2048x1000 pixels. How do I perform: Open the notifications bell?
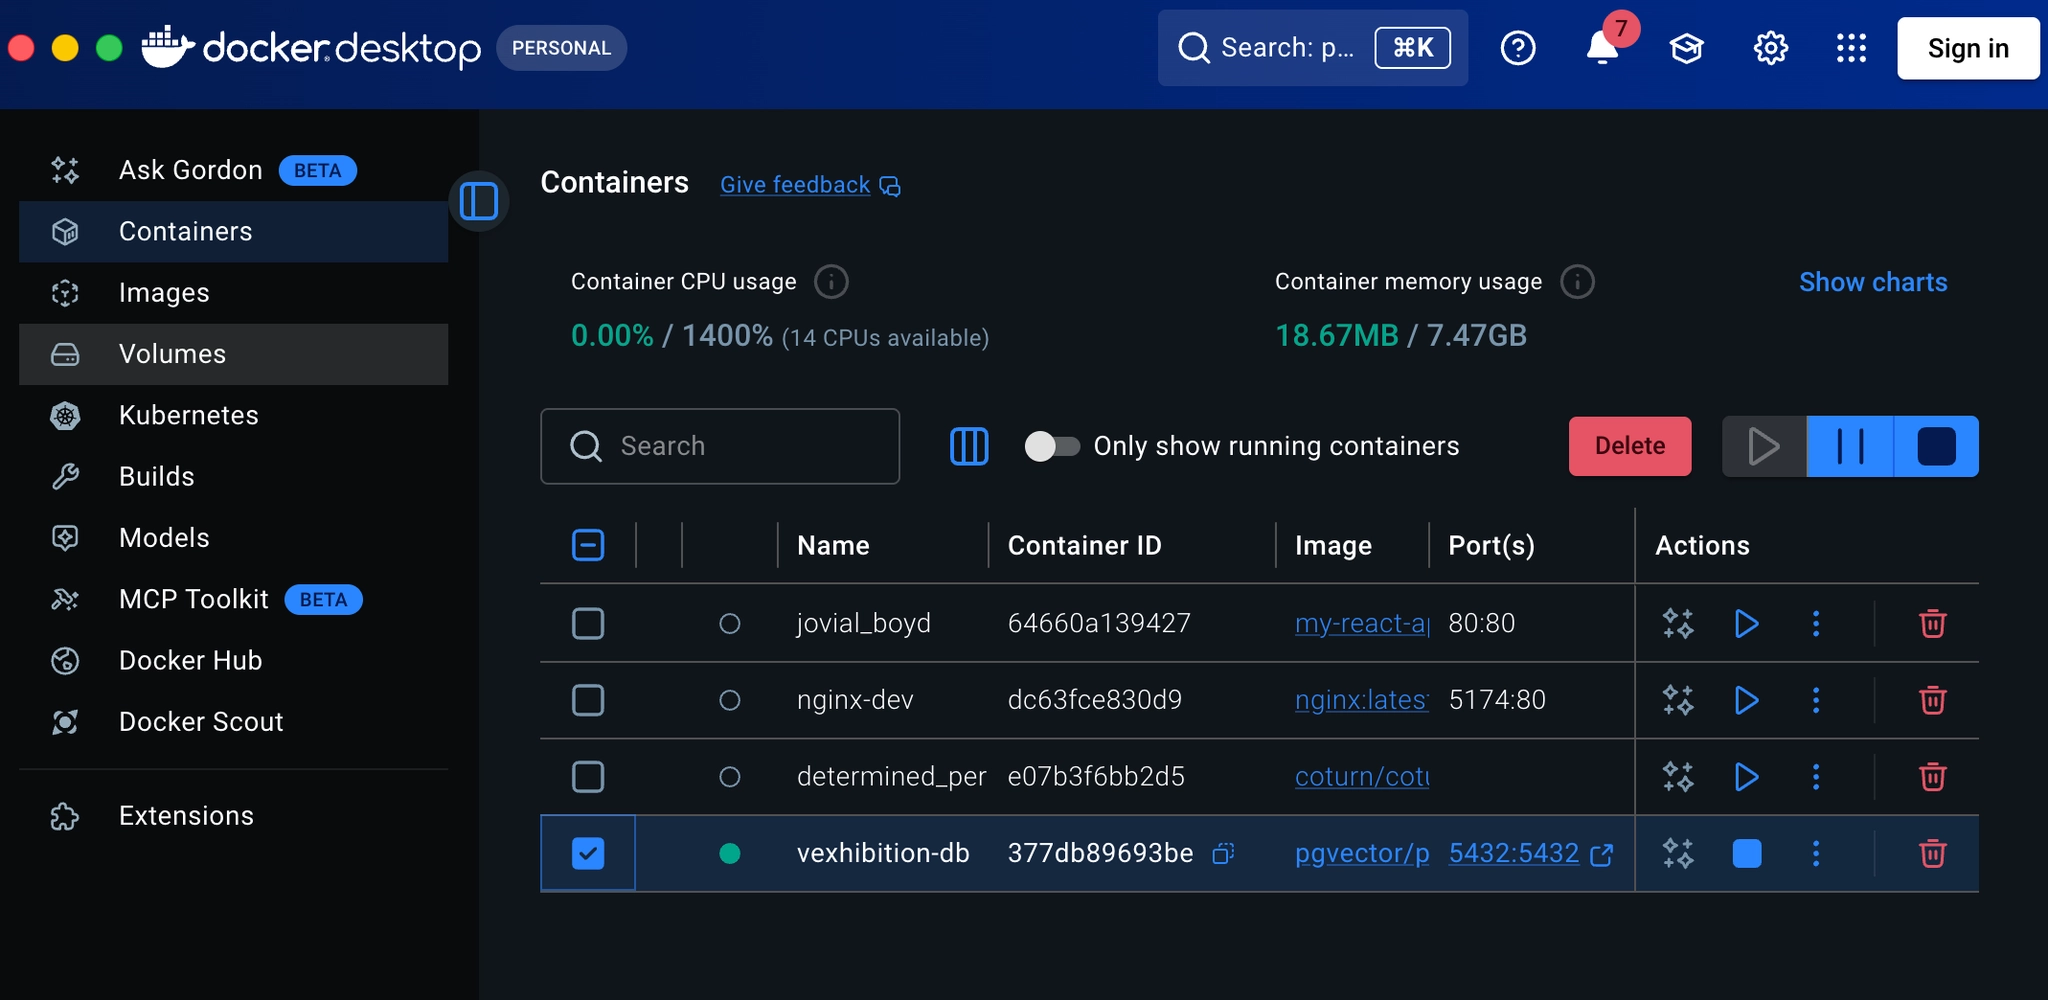coord(1602,48)
